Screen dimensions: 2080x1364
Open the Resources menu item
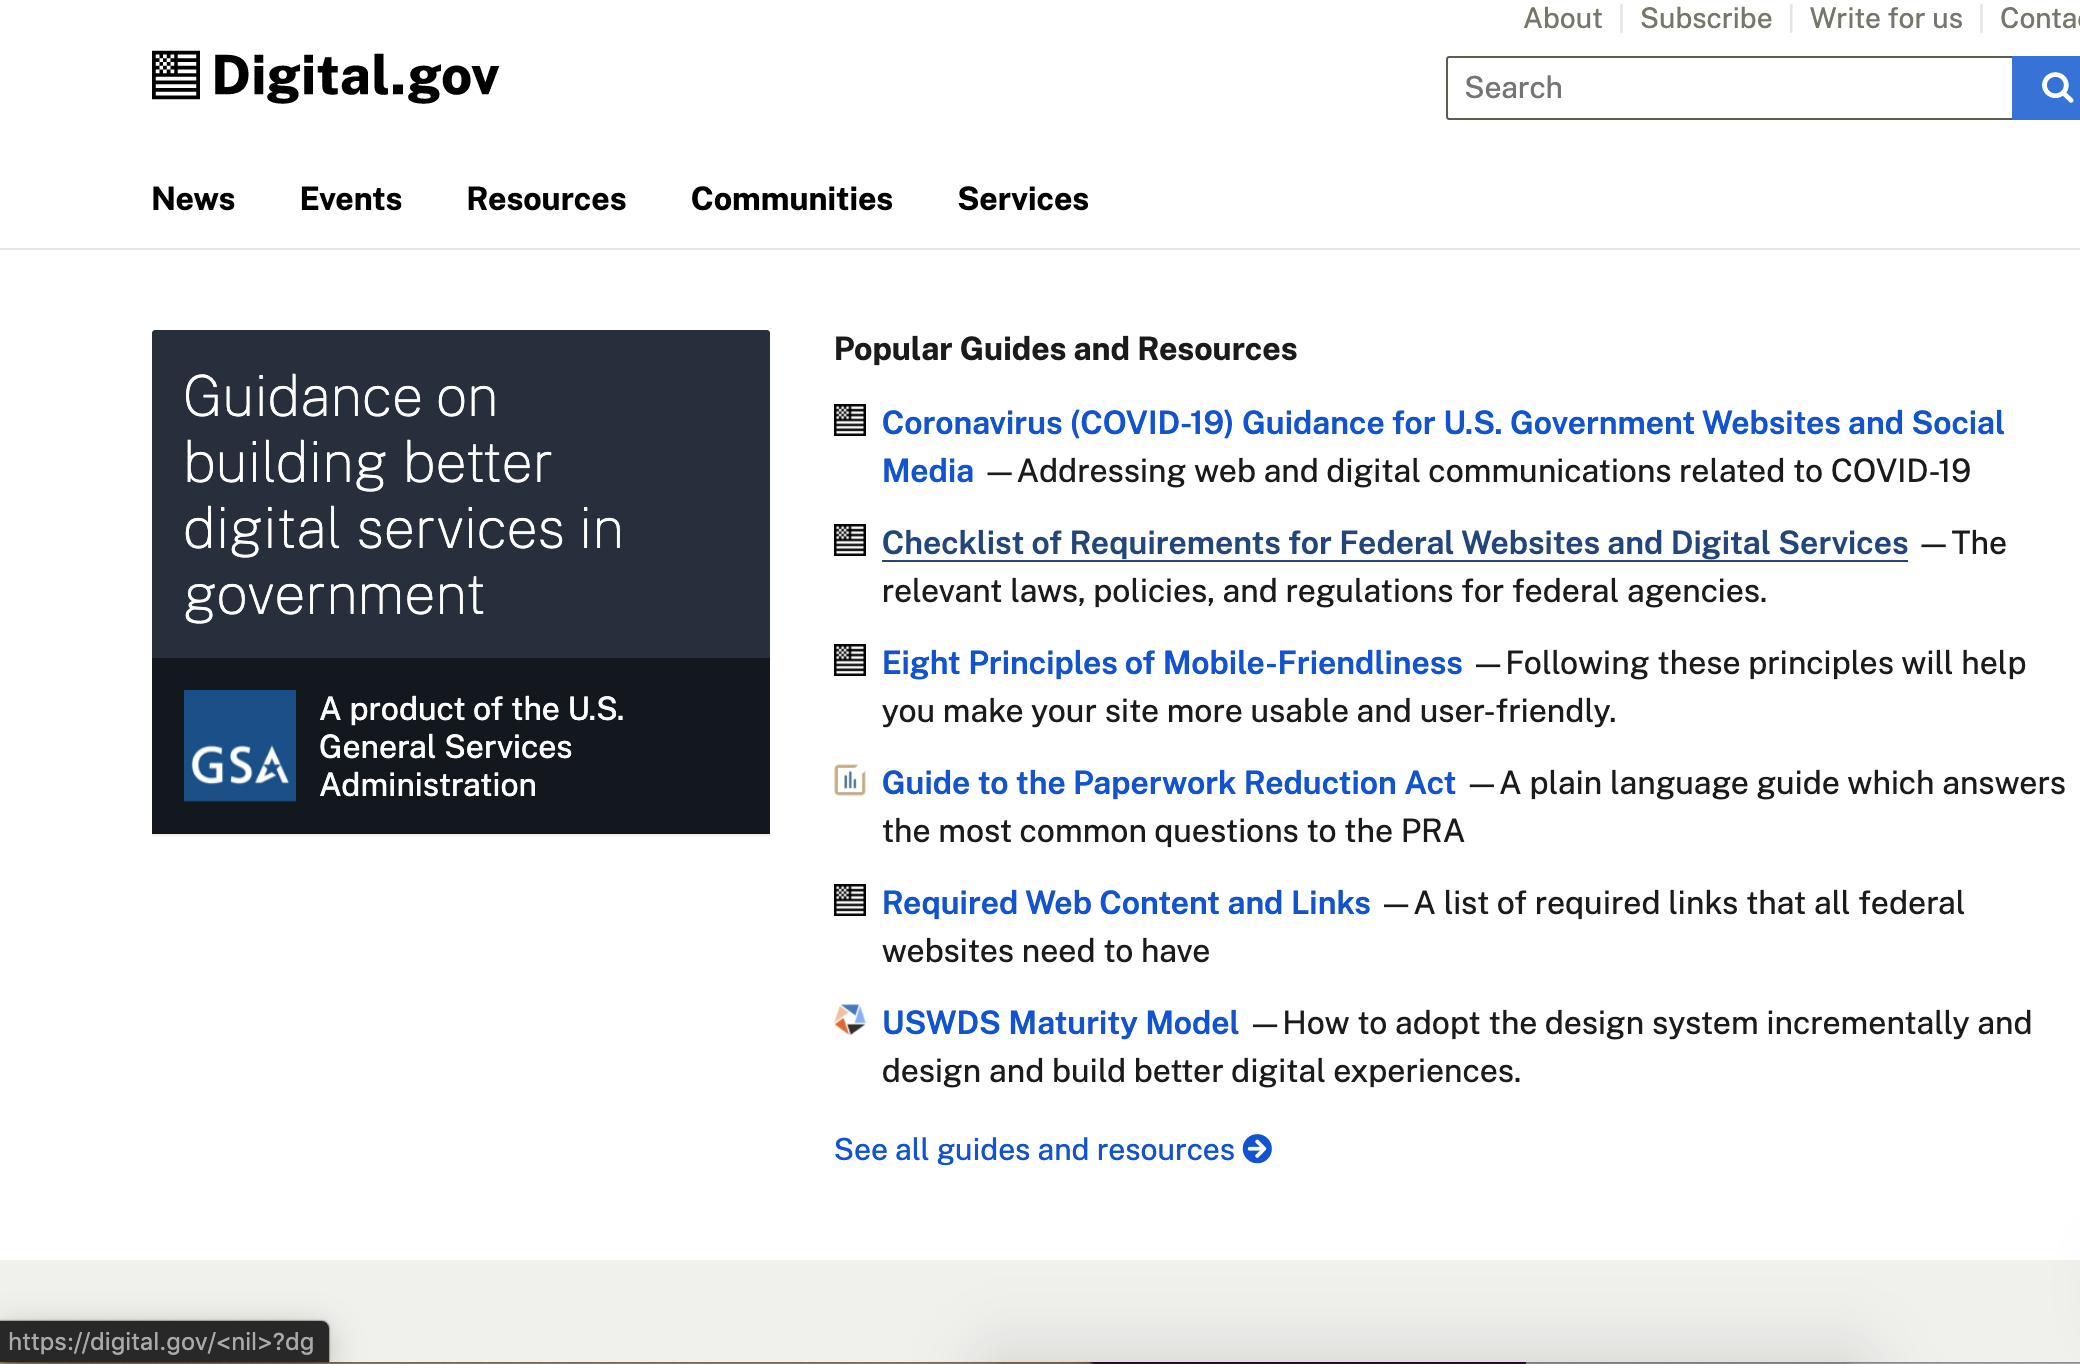(546, 199)
